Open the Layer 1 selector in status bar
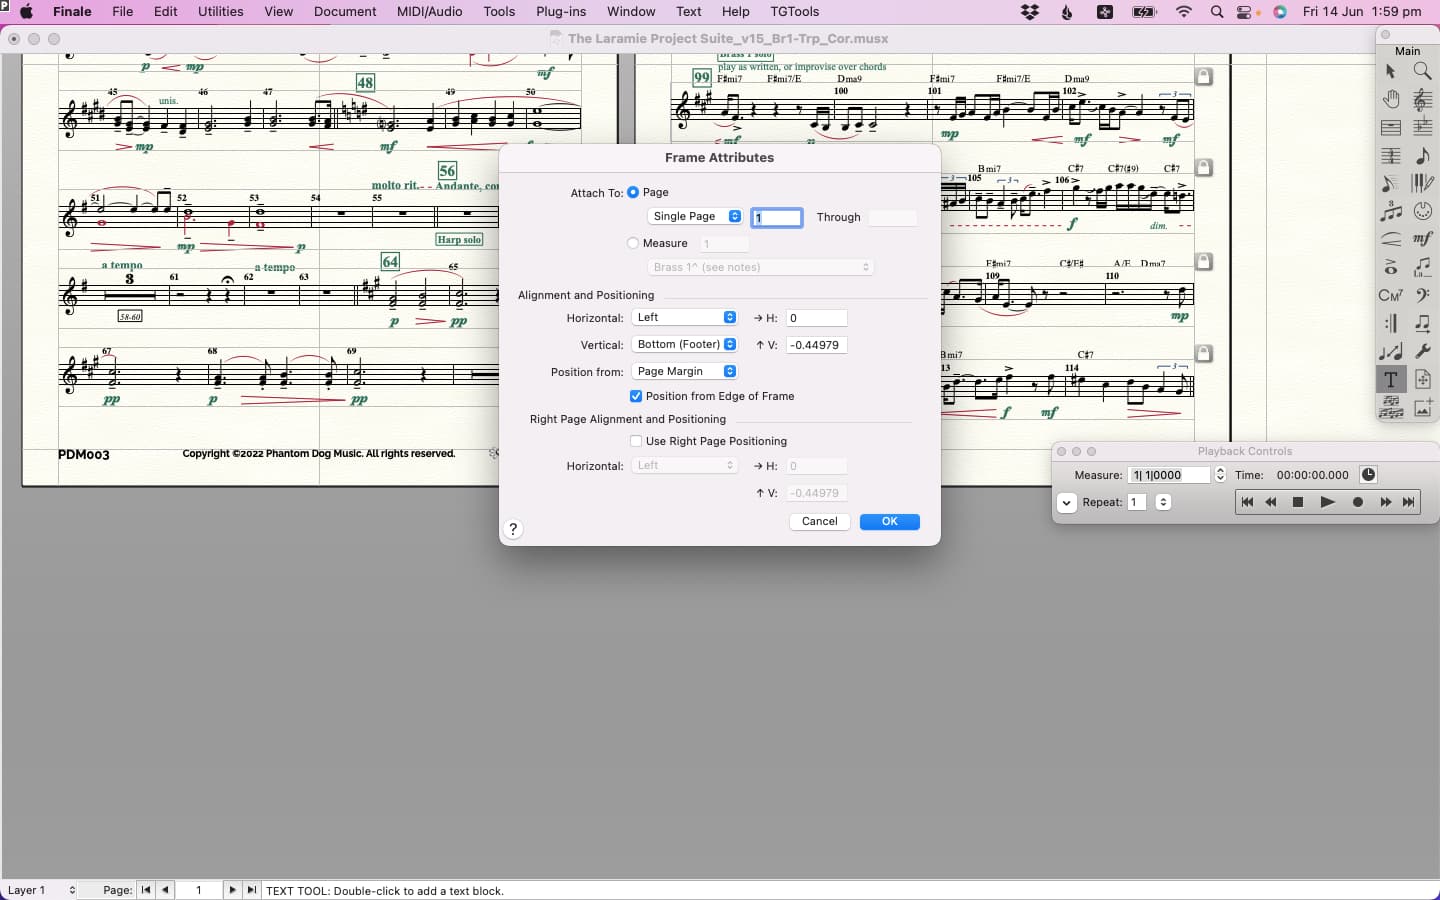Screen dimensions: 1440x900 coord(40,890)
